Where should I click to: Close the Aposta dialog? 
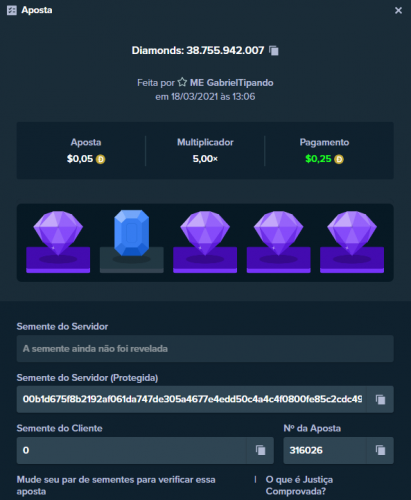[398, 11]
